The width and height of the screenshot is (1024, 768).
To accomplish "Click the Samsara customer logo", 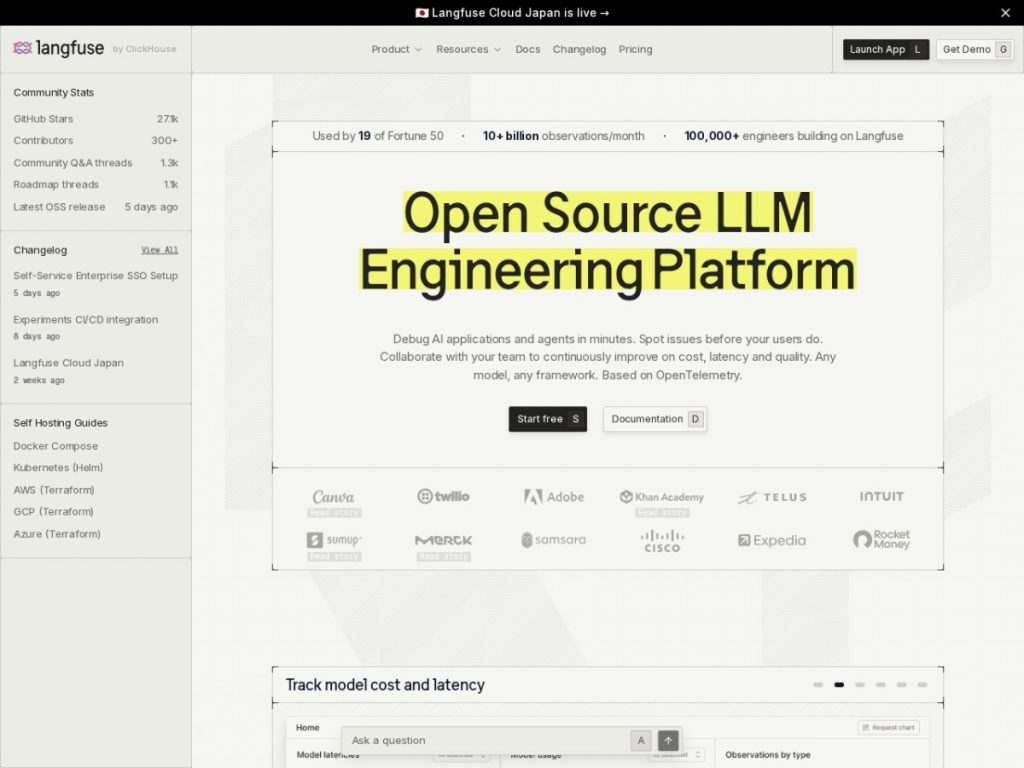I will pos(554,540).
